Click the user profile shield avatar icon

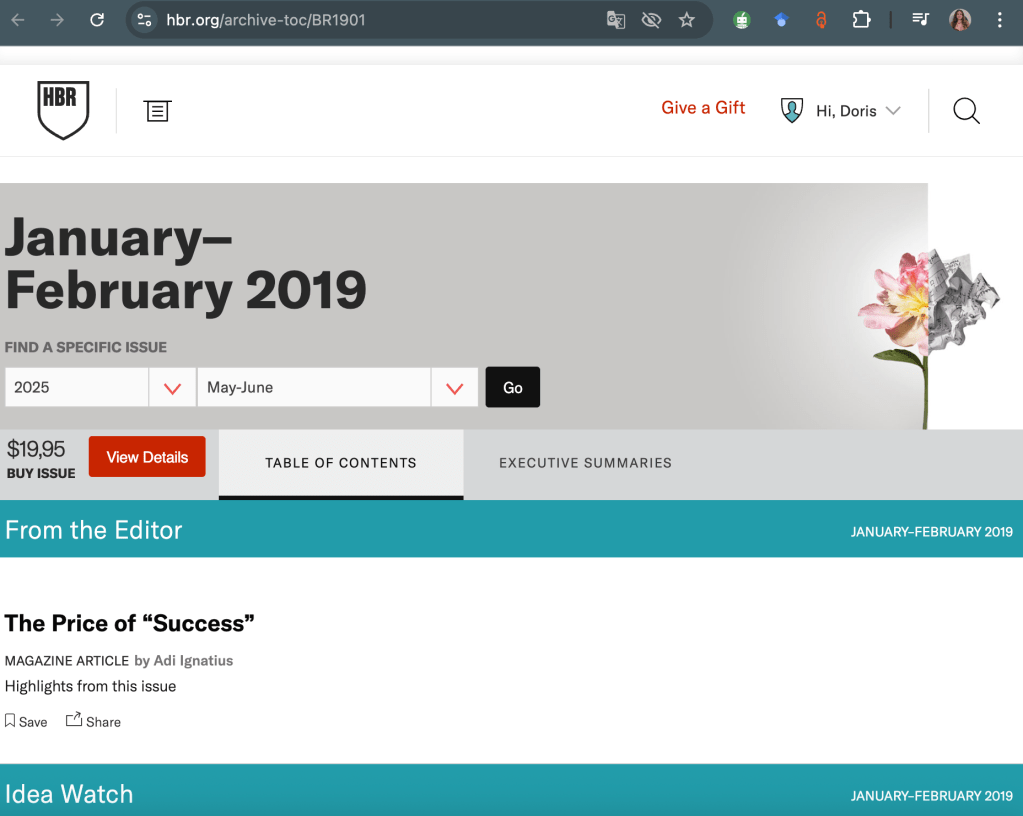[x=792, y=110]
